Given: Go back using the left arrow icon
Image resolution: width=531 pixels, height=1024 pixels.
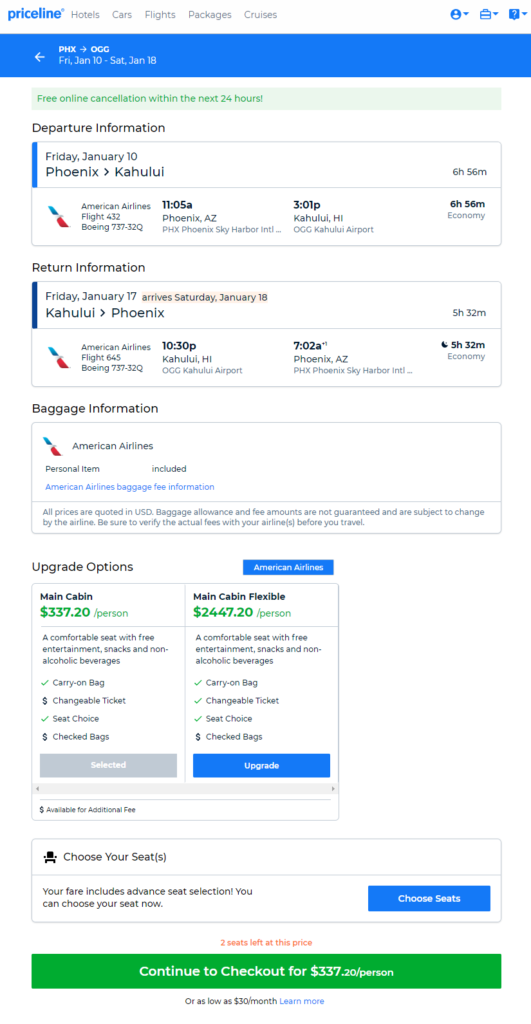Looking at the screenshot, I should pos(40,57).
